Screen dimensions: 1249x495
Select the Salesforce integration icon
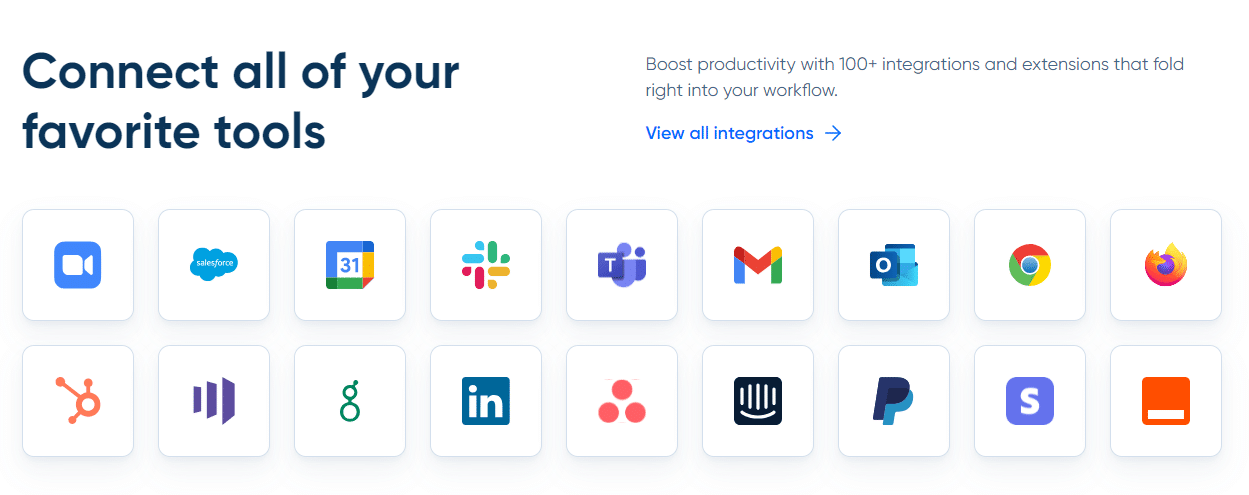(x=214, y=265)
